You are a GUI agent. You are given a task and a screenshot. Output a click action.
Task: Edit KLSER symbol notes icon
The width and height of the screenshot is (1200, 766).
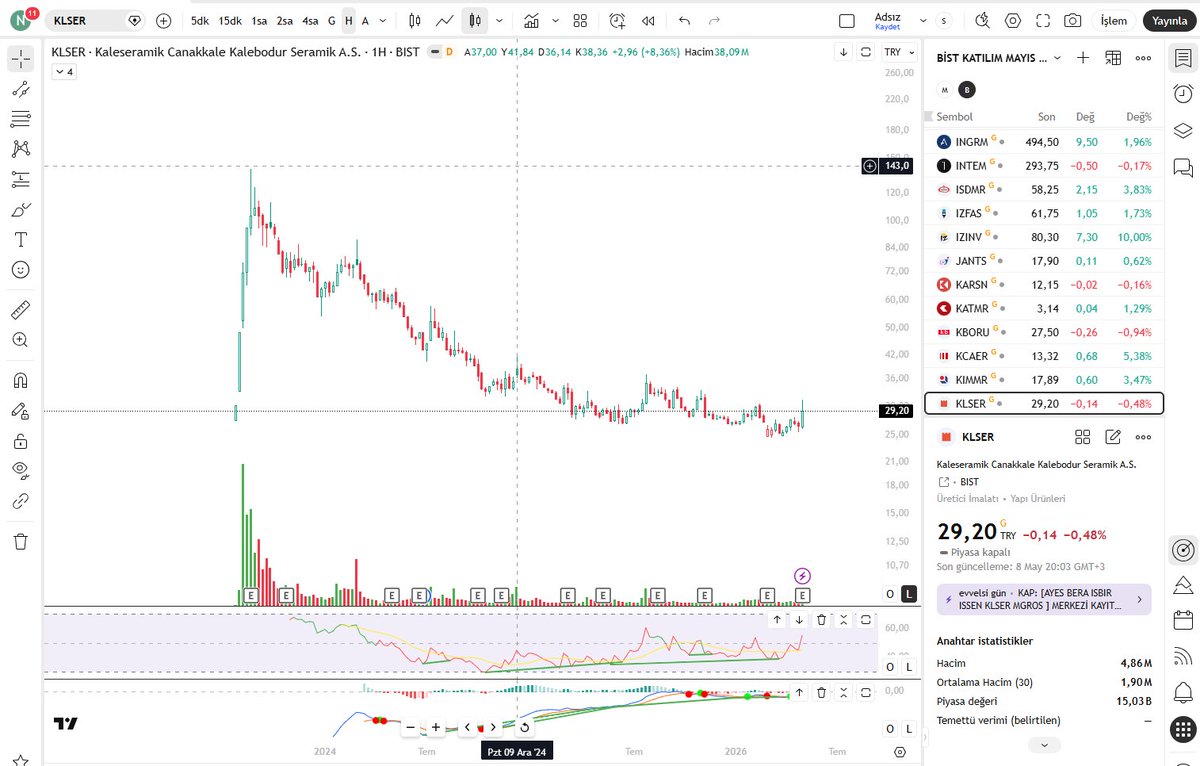[1113, 437]
